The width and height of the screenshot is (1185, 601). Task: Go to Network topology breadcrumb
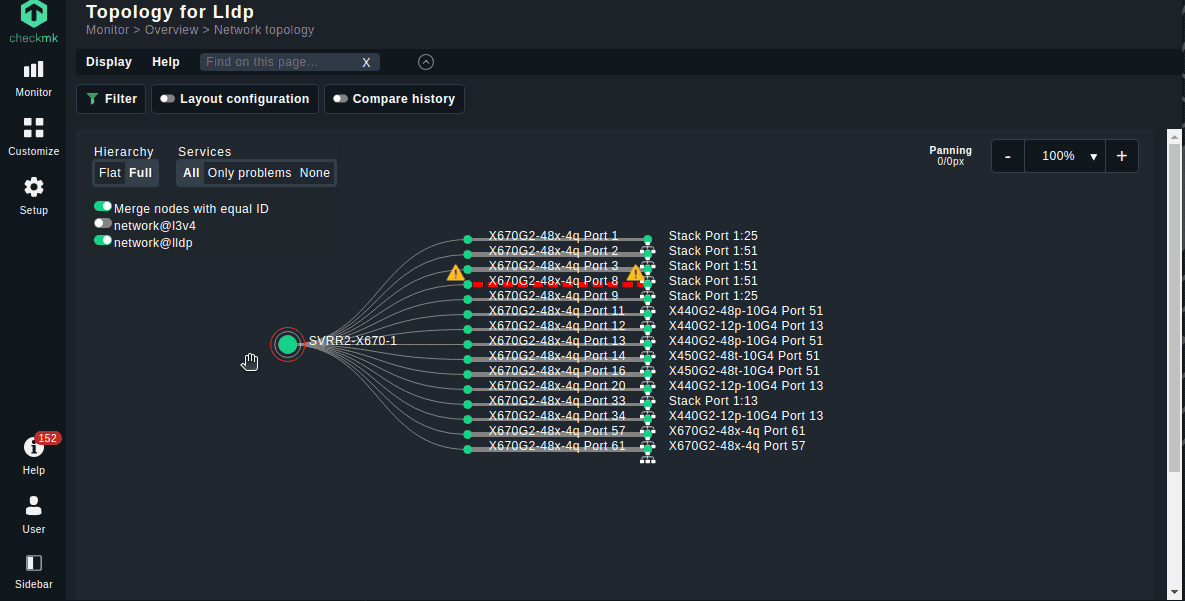[264, 30]
